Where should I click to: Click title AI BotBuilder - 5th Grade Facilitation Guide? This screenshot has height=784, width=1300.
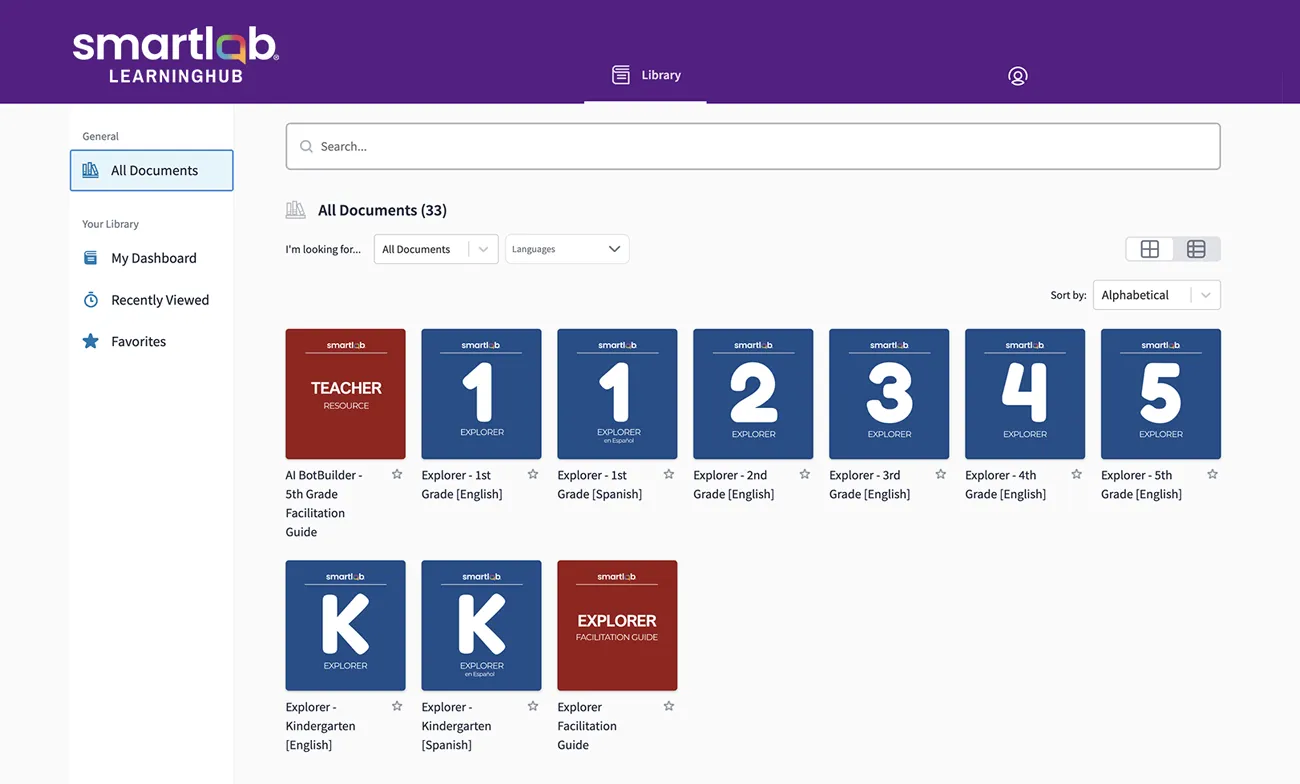tap(324, 503)
